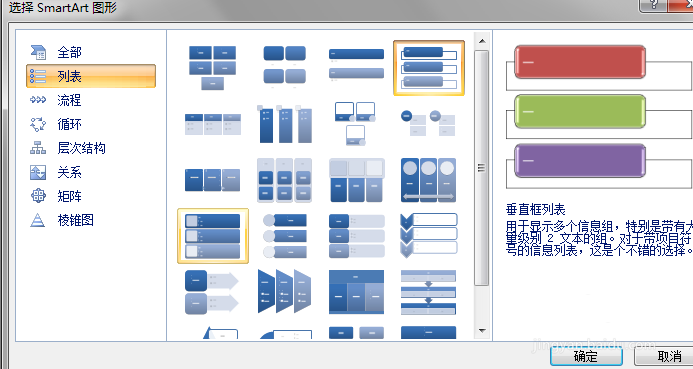Choose the 关系 category

(x=56, y=172)
